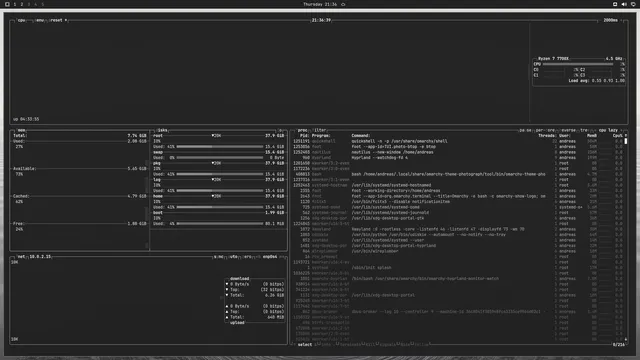Switch to workspace 4 in the top bar
This screenshot has width=640, height=360.
coord(36,4)
